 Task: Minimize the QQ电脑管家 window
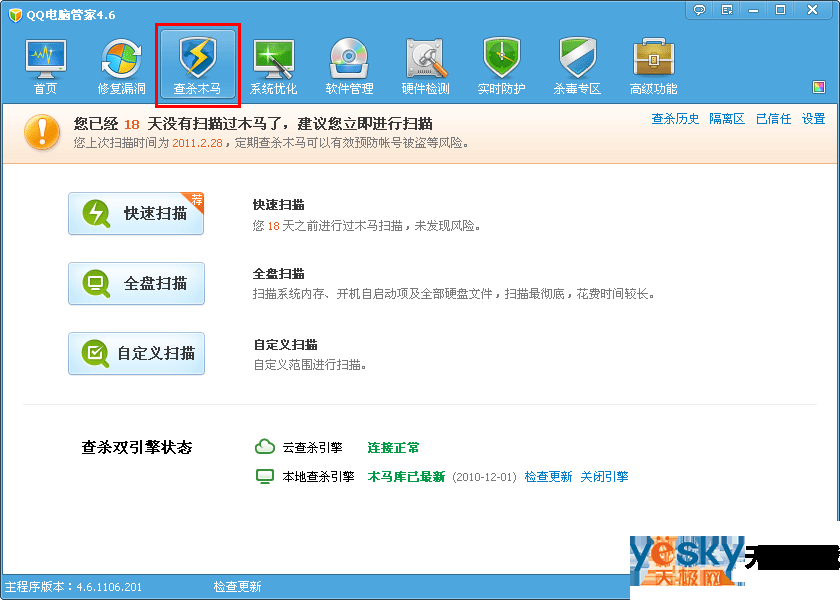click(x=754, y=10)
